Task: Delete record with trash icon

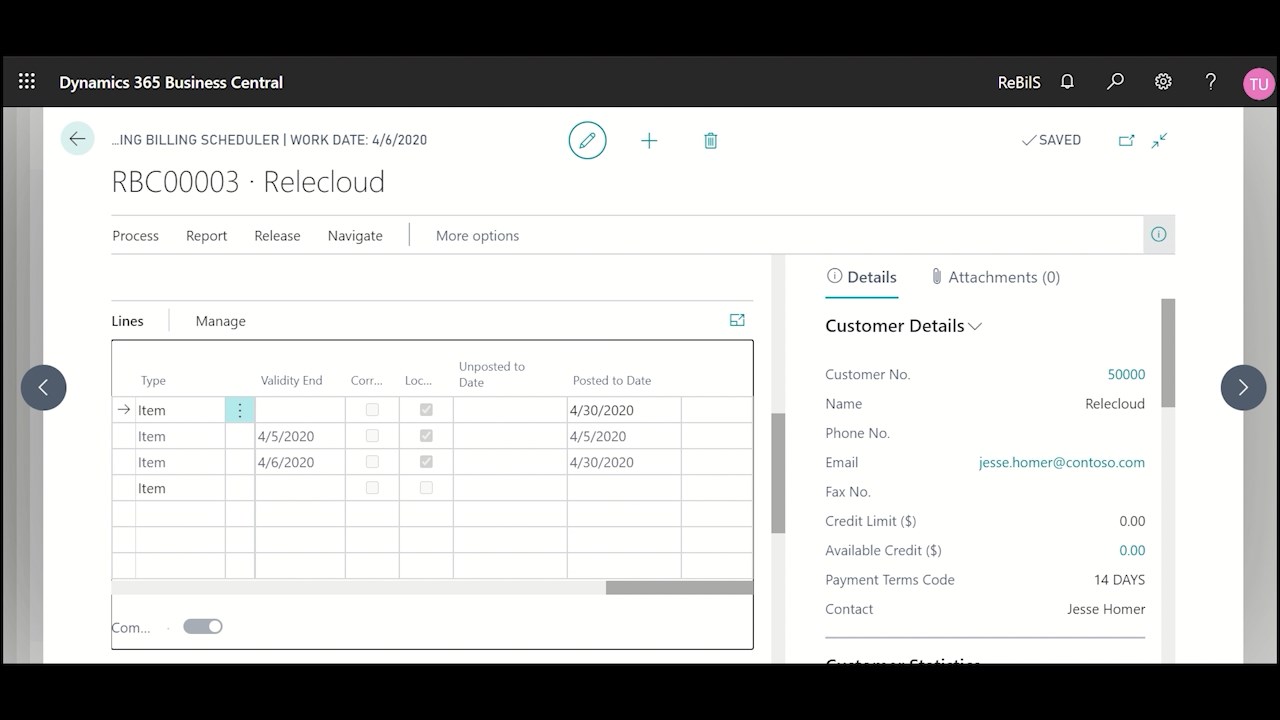Action: tap(710, 141)
